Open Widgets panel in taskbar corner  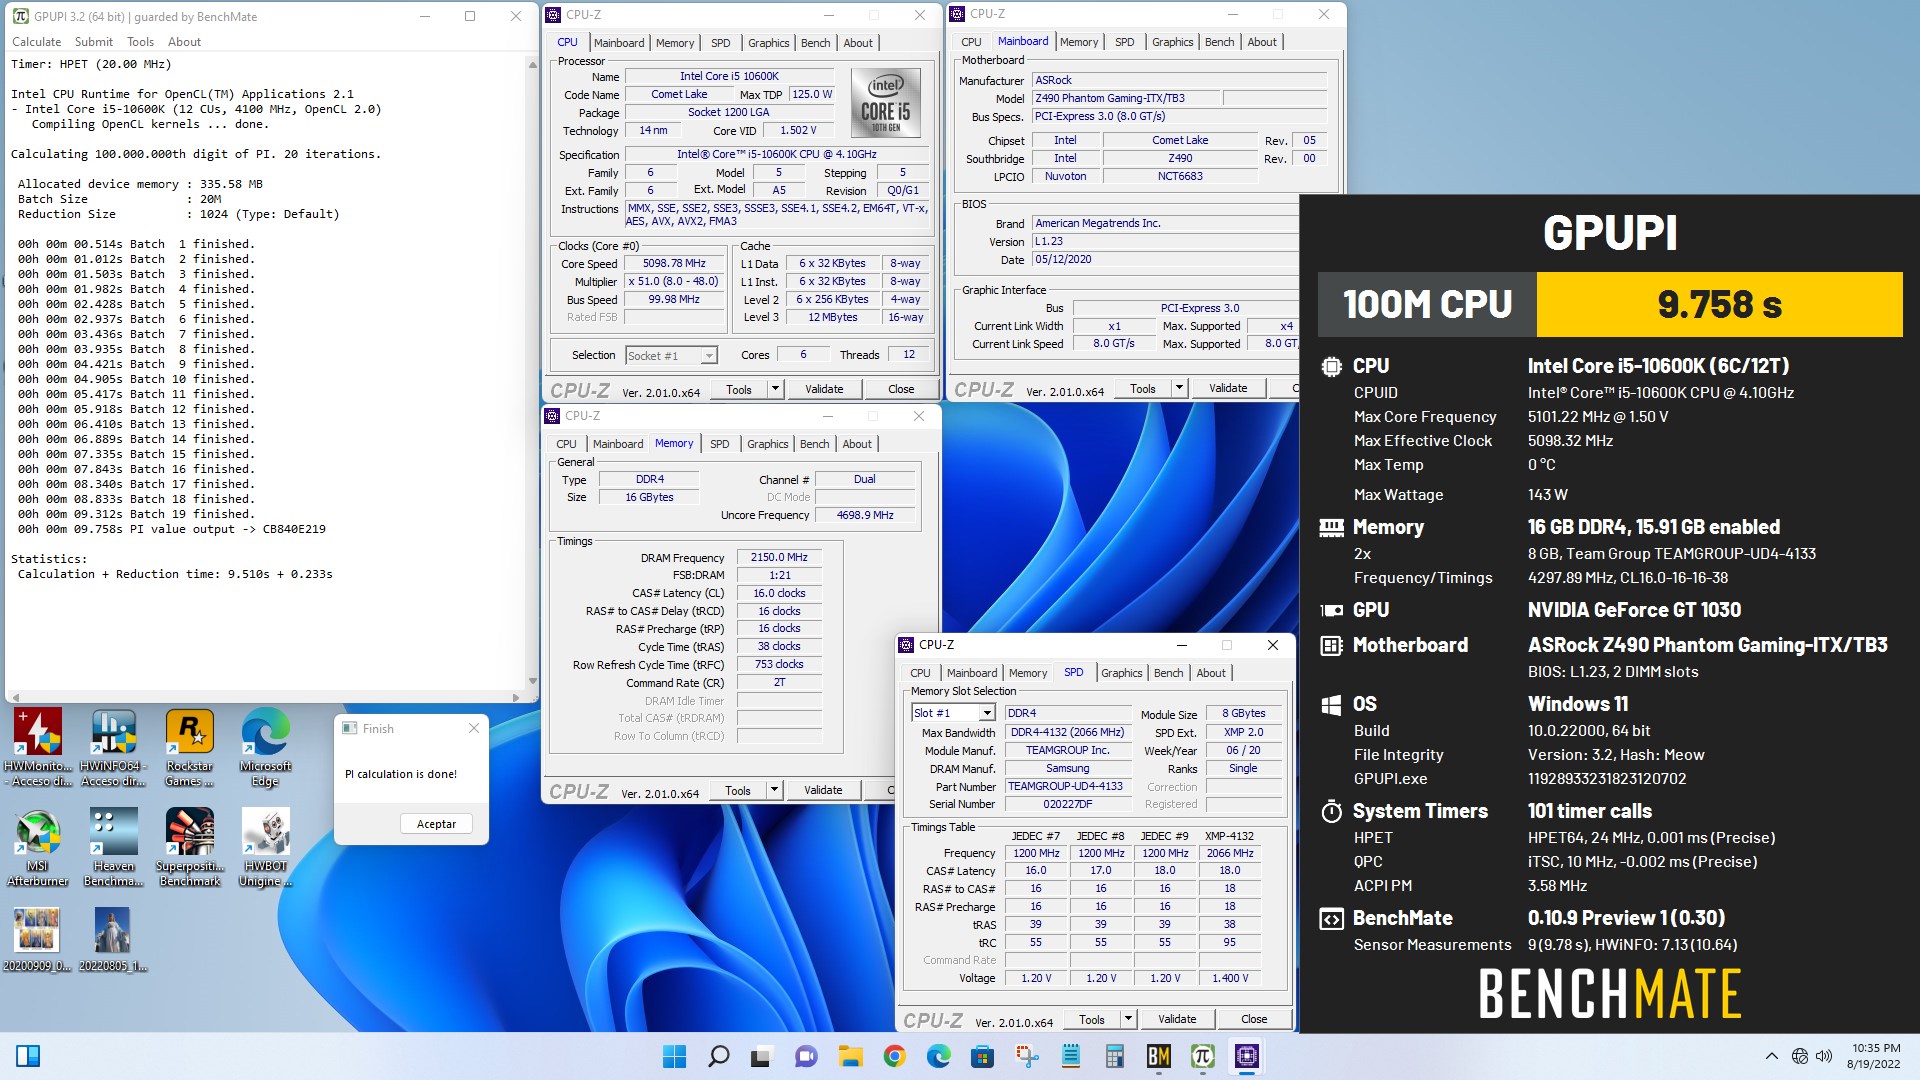[x=28, y=1056]
